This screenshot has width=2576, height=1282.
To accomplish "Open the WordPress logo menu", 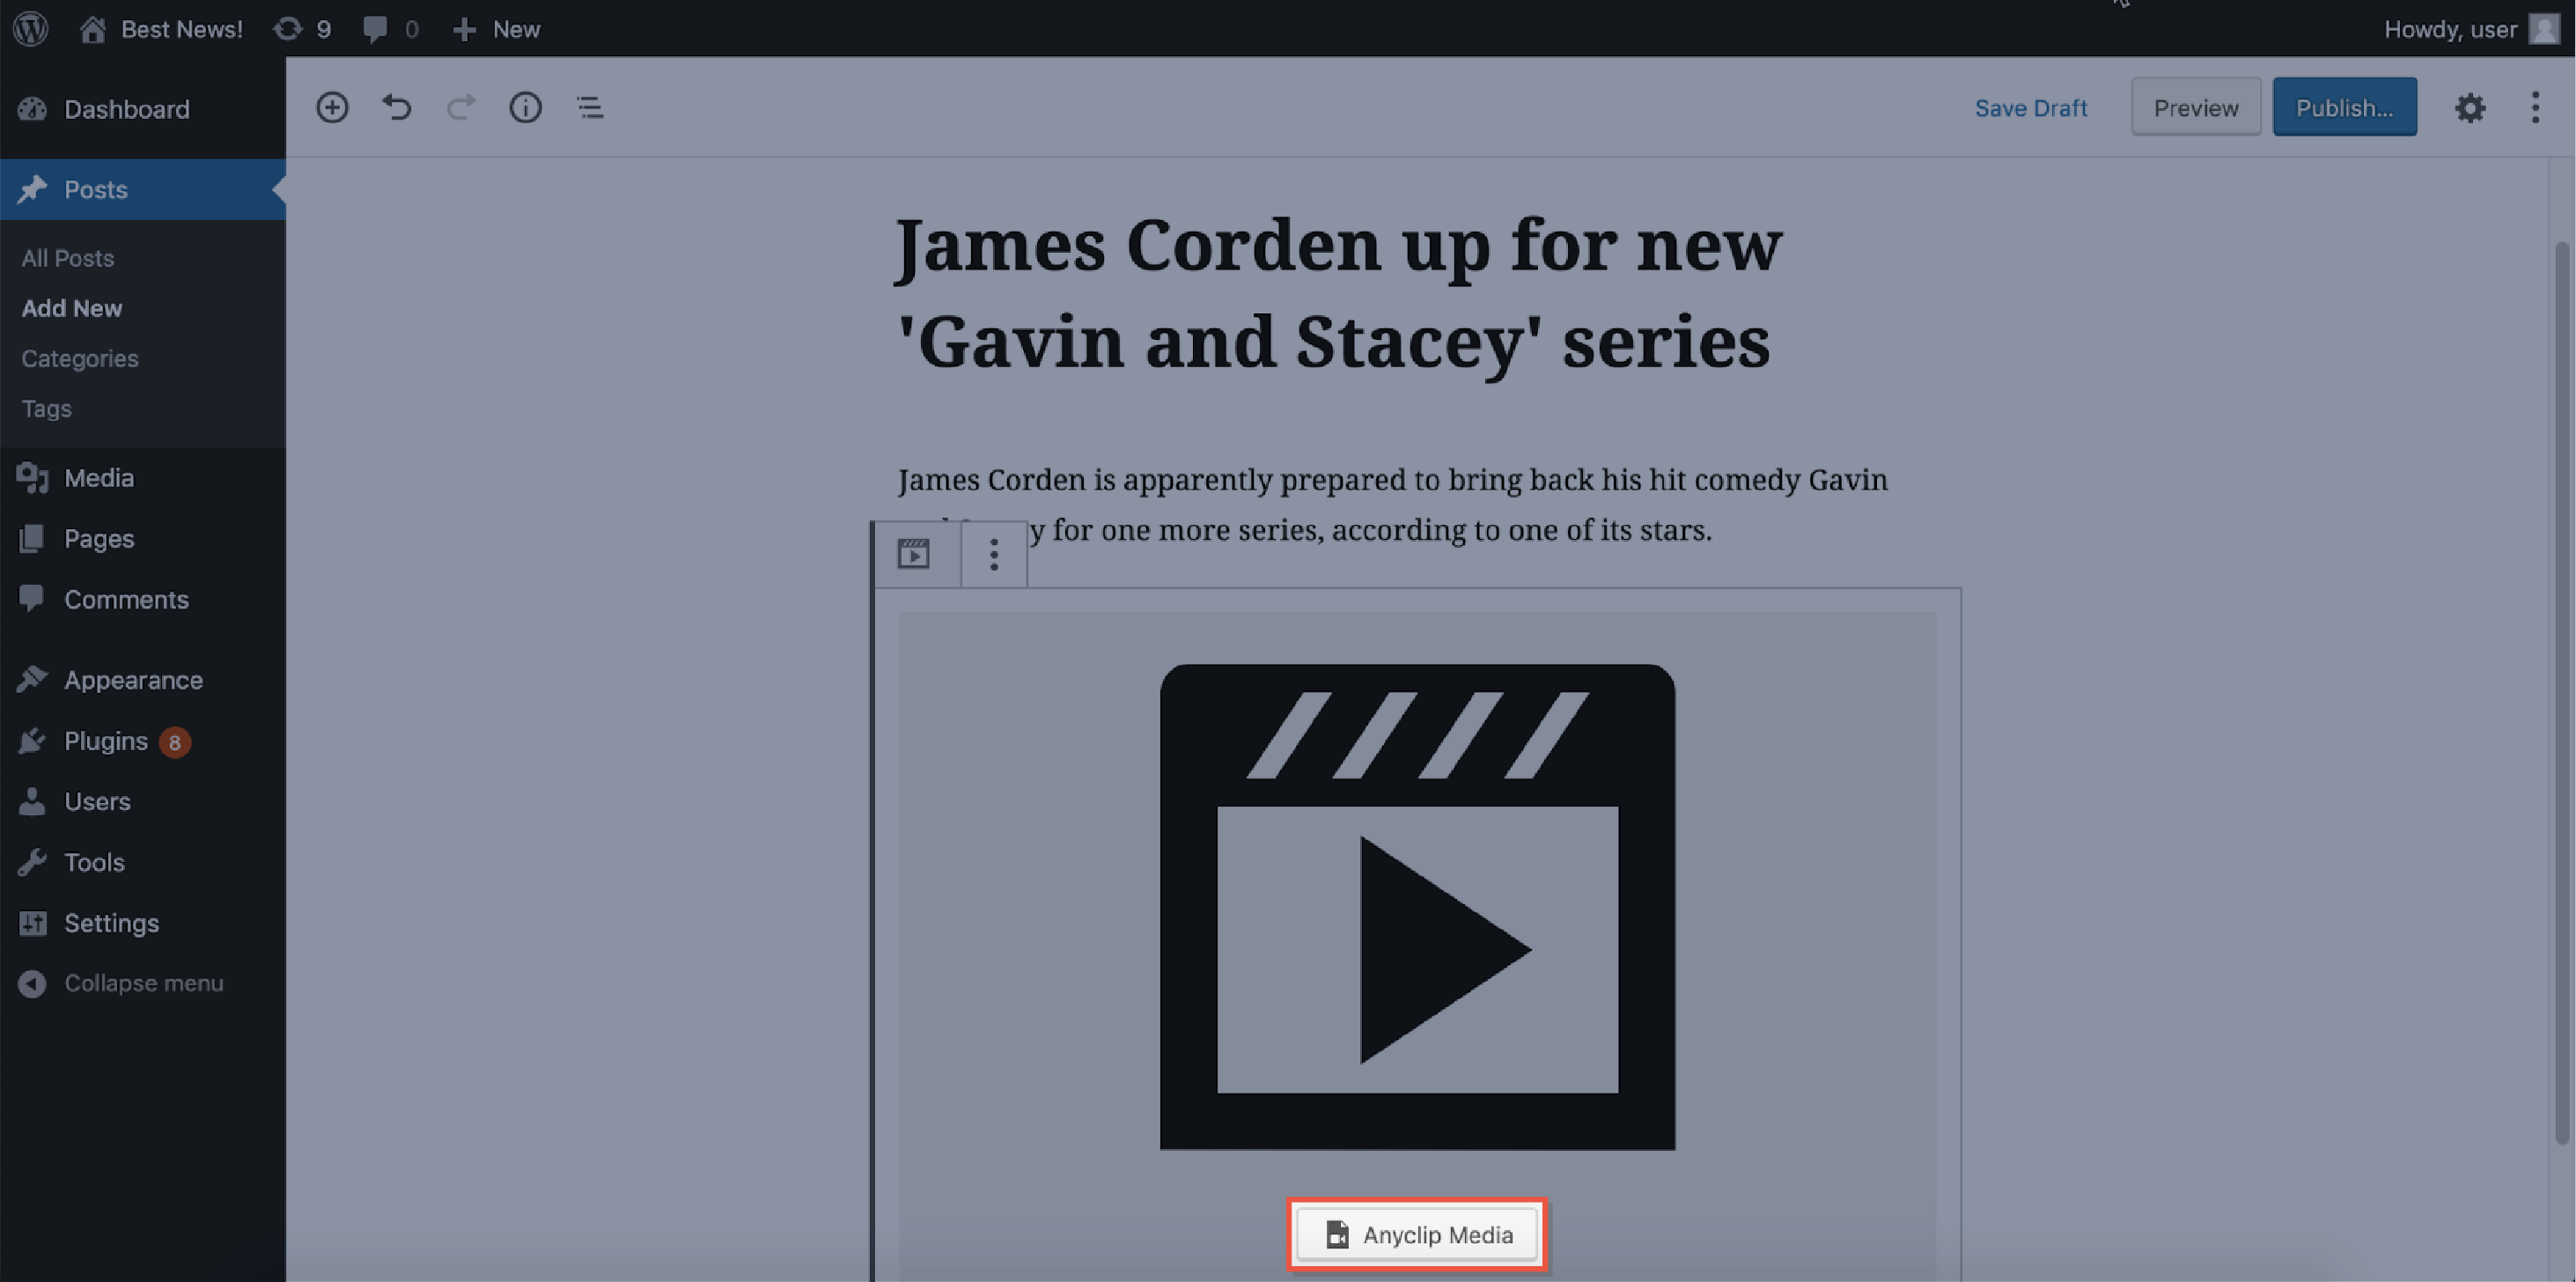I will click(x=31, y=28).
